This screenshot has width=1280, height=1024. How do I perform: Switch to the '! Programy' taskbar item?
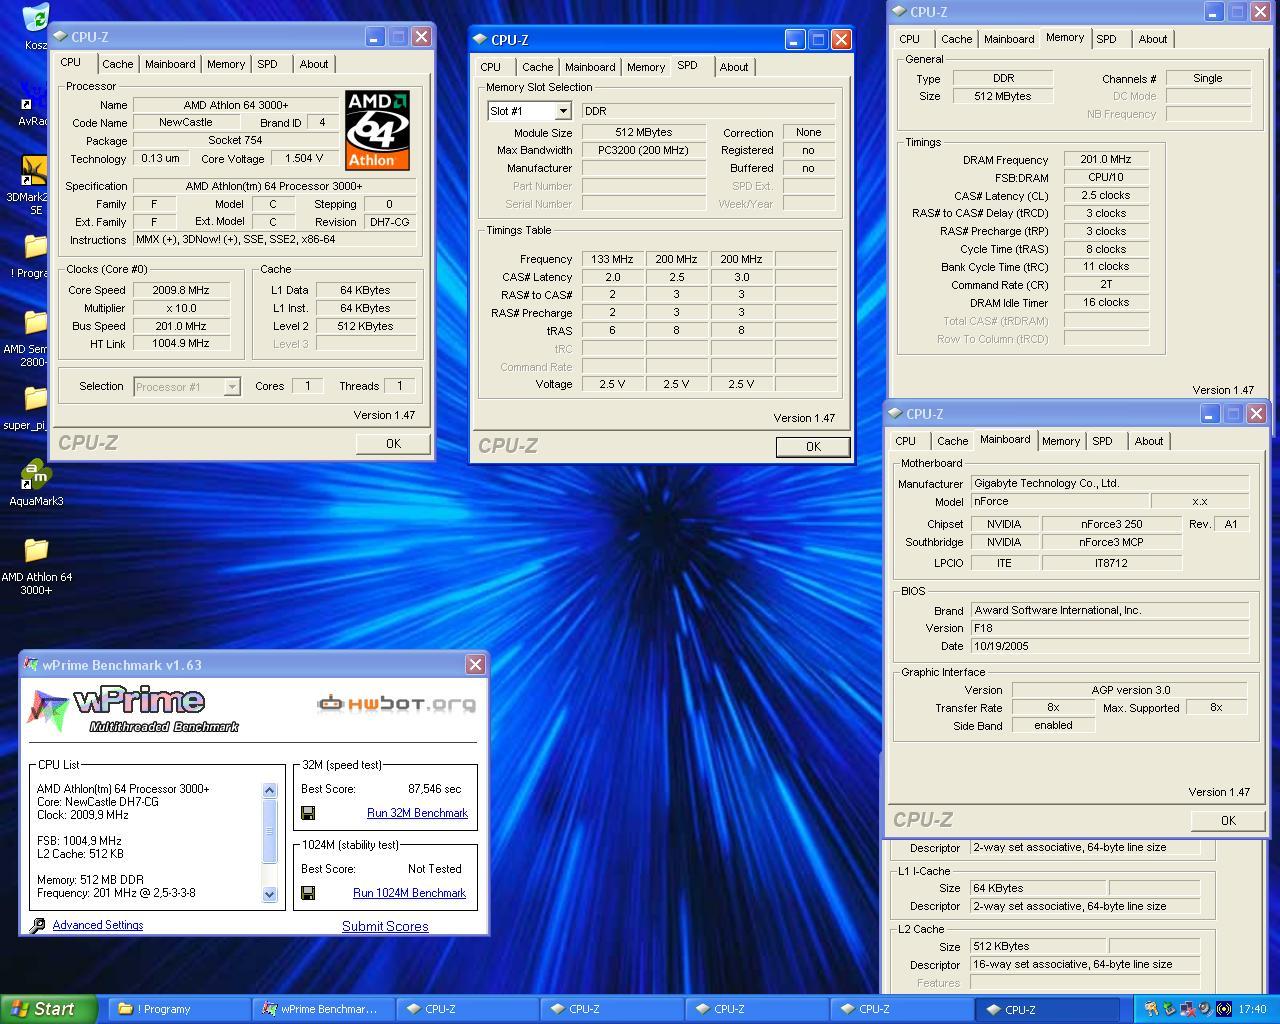coord(177,1009)
